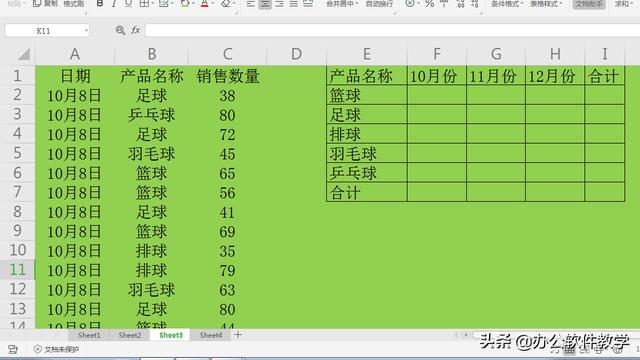The image size is (640, 360).
Task: Select 篮球 cell in summary table
Action: pyautogui.click(x=367, y=95)
